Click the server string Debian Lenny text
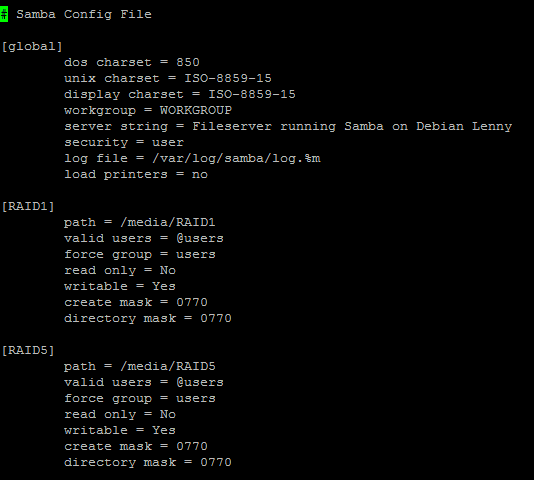 click(464, 126)
